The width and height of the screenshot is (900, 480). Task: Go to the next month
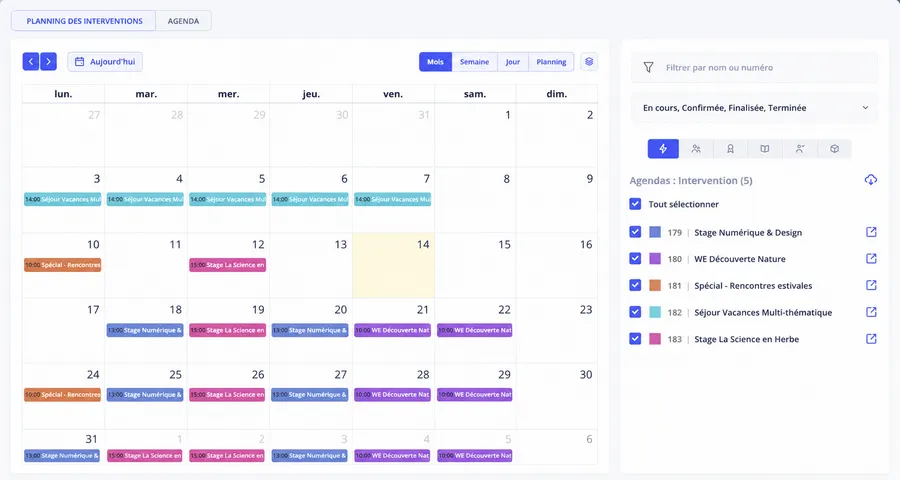coord(48,61)
